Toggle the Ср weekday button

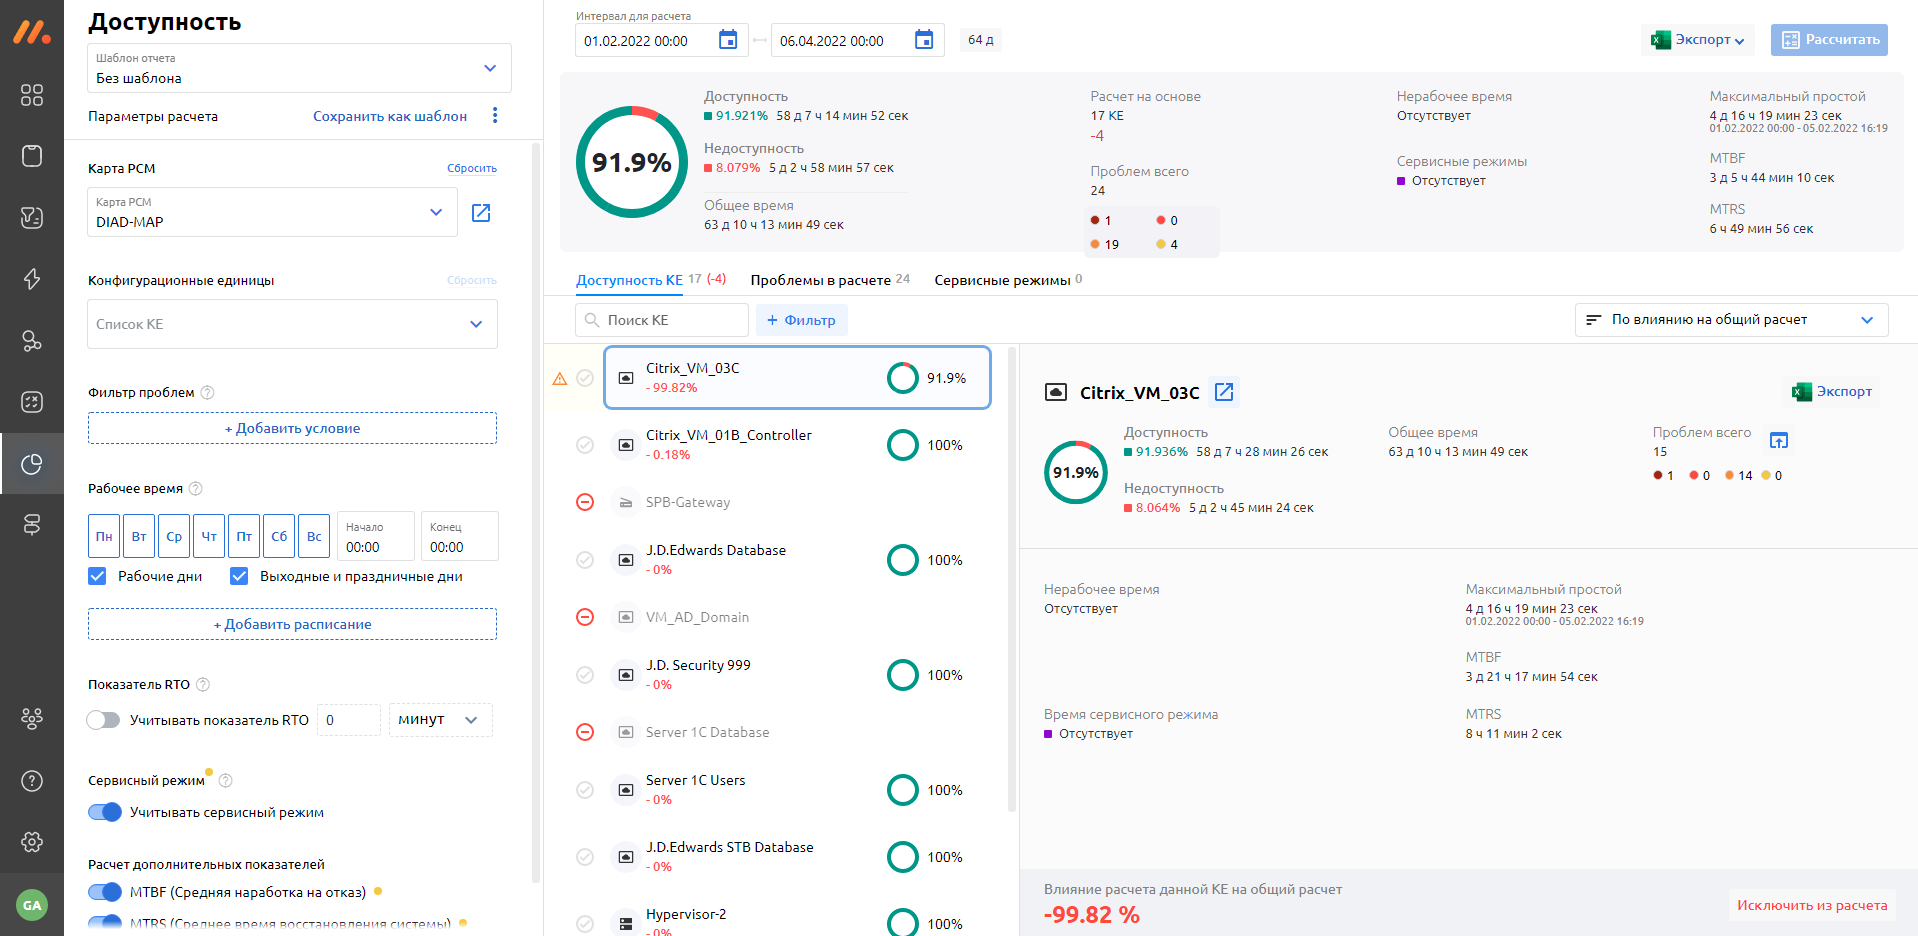point(174,536)
